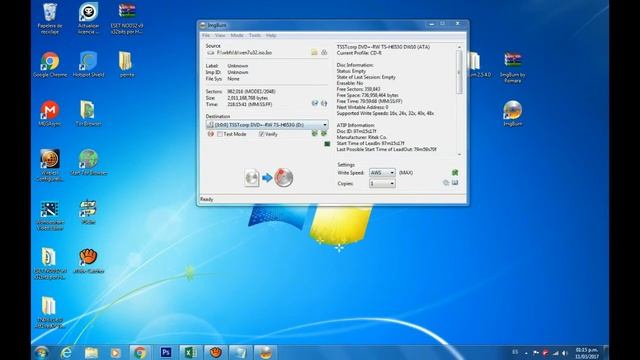Select the Hotspot Shield desktop shortcut

tap(88, 64)
